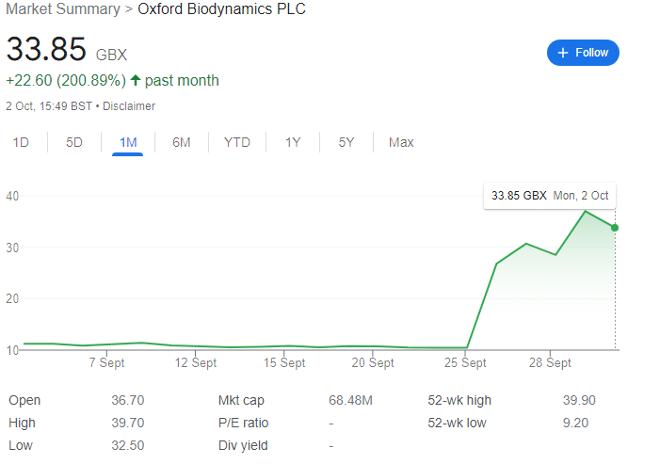Click the P/E ratio label
This screenshot has height=464, width=660.
pyautogui.click(x=243, y=423)
